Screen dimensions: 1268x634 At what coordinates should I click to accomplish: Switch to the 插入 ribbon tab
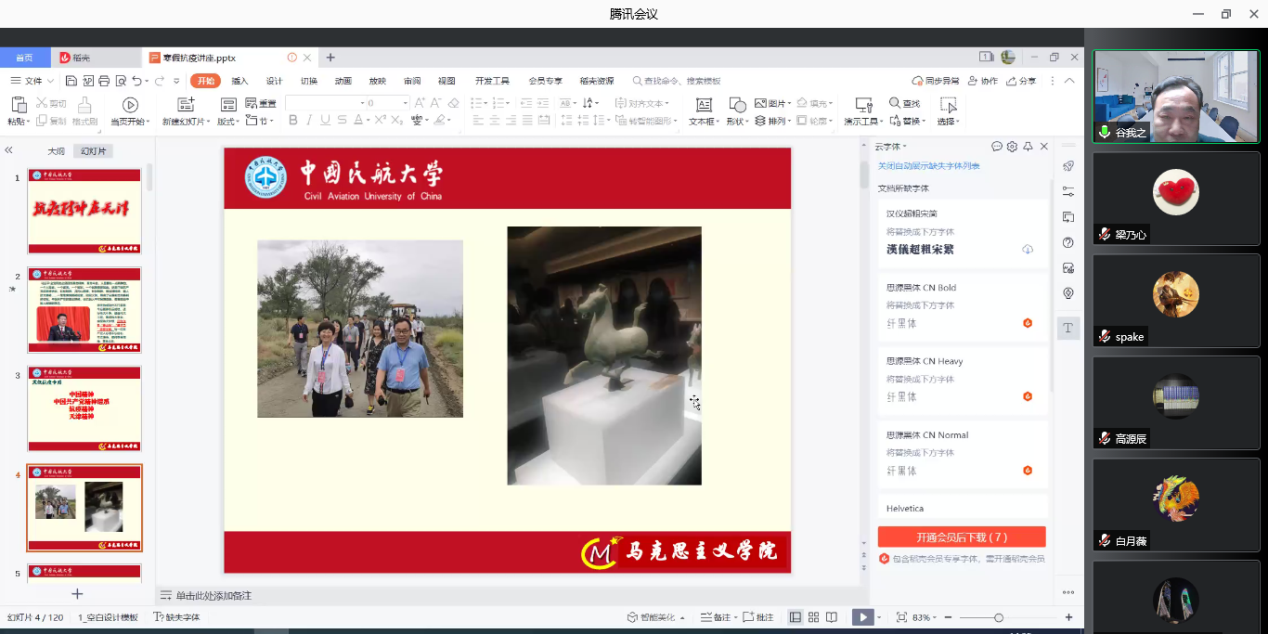[240, 81]
